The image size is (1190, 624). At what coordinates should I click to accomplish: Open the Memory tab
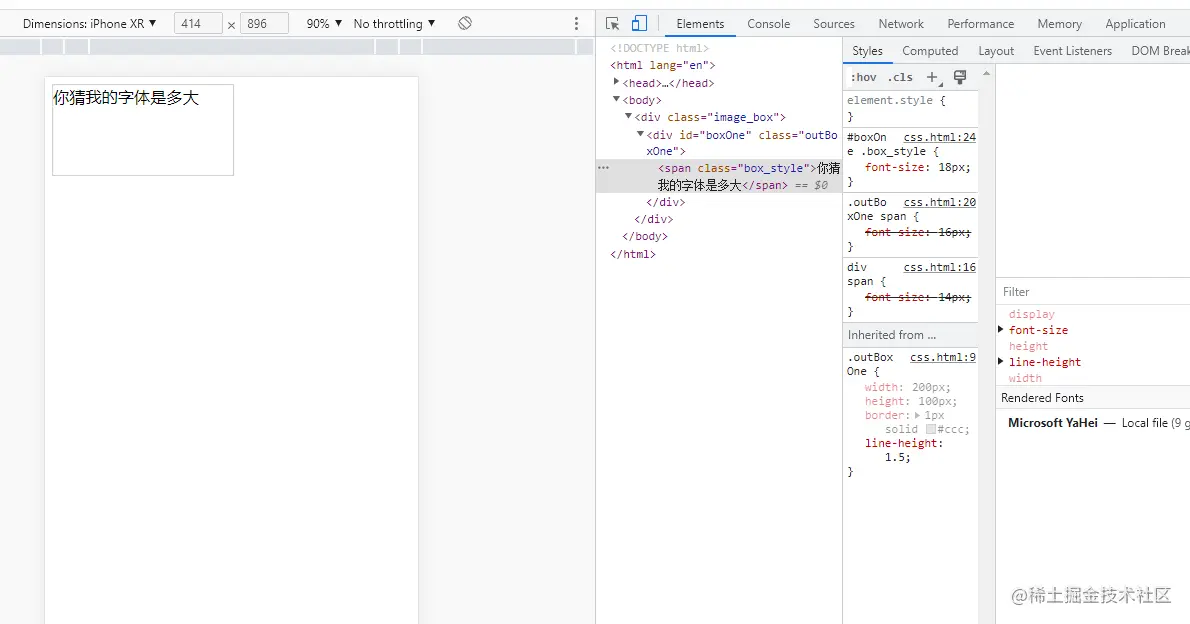point(1059,24)
